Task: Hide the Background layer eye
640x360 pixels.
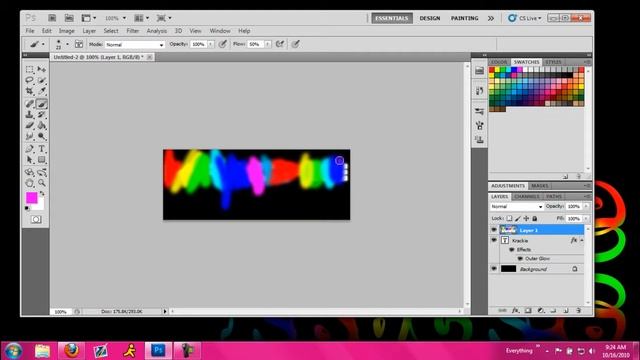Action: click(494, 269)
